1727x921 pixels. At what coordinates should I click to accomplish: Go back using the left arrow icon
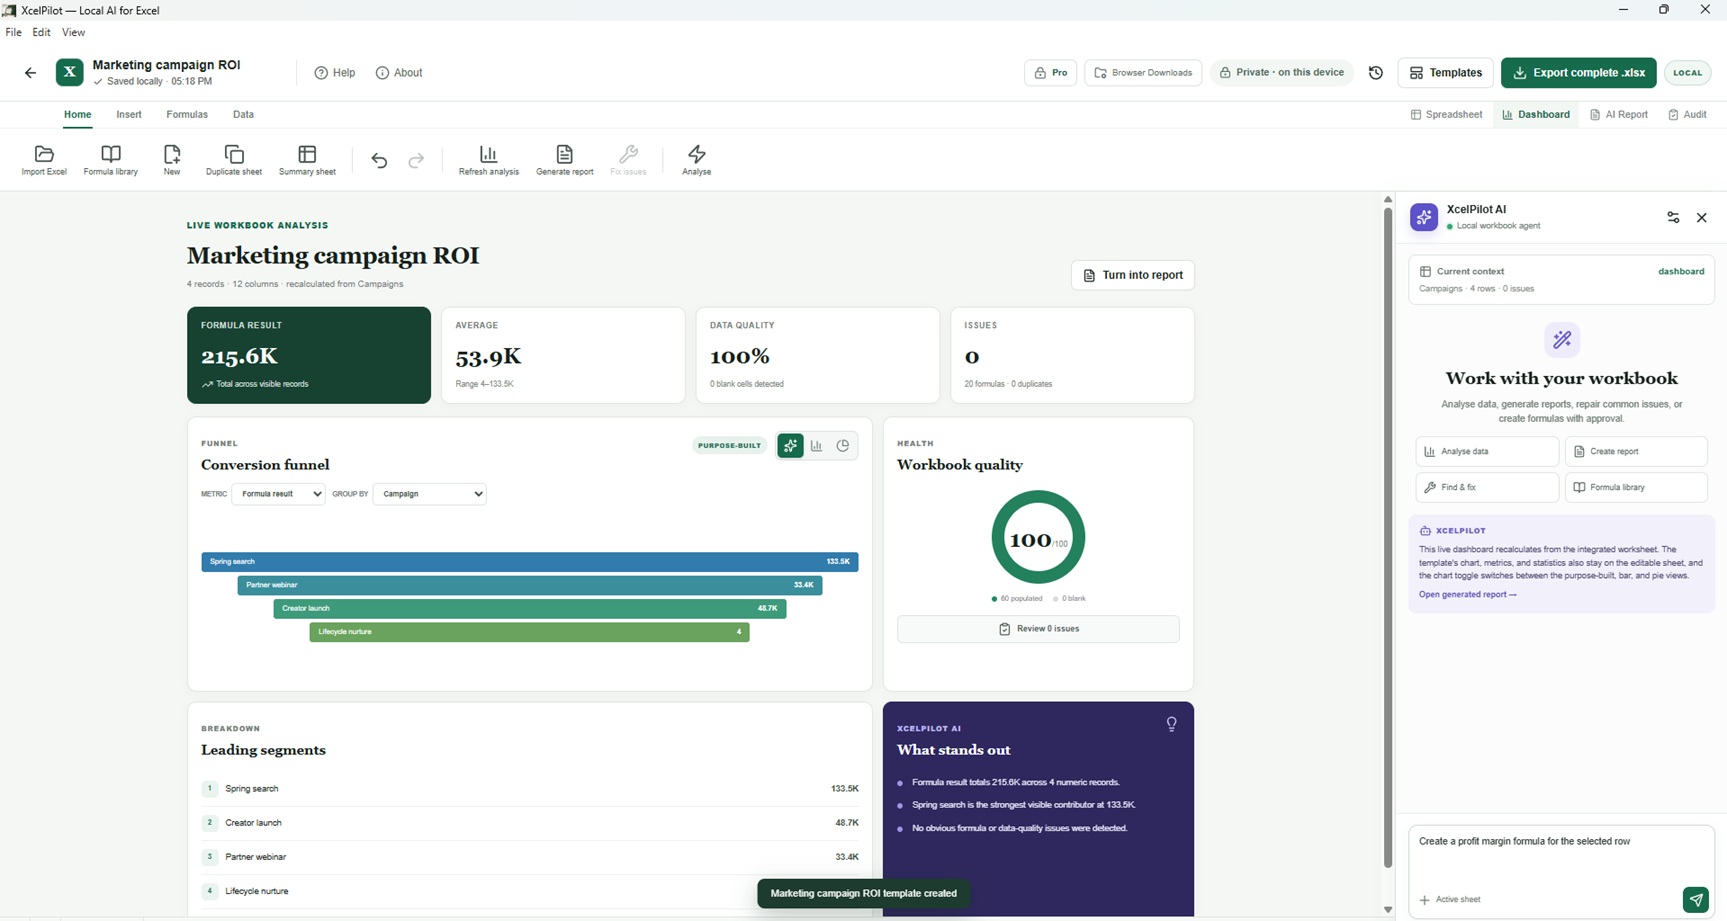[30, 73]
